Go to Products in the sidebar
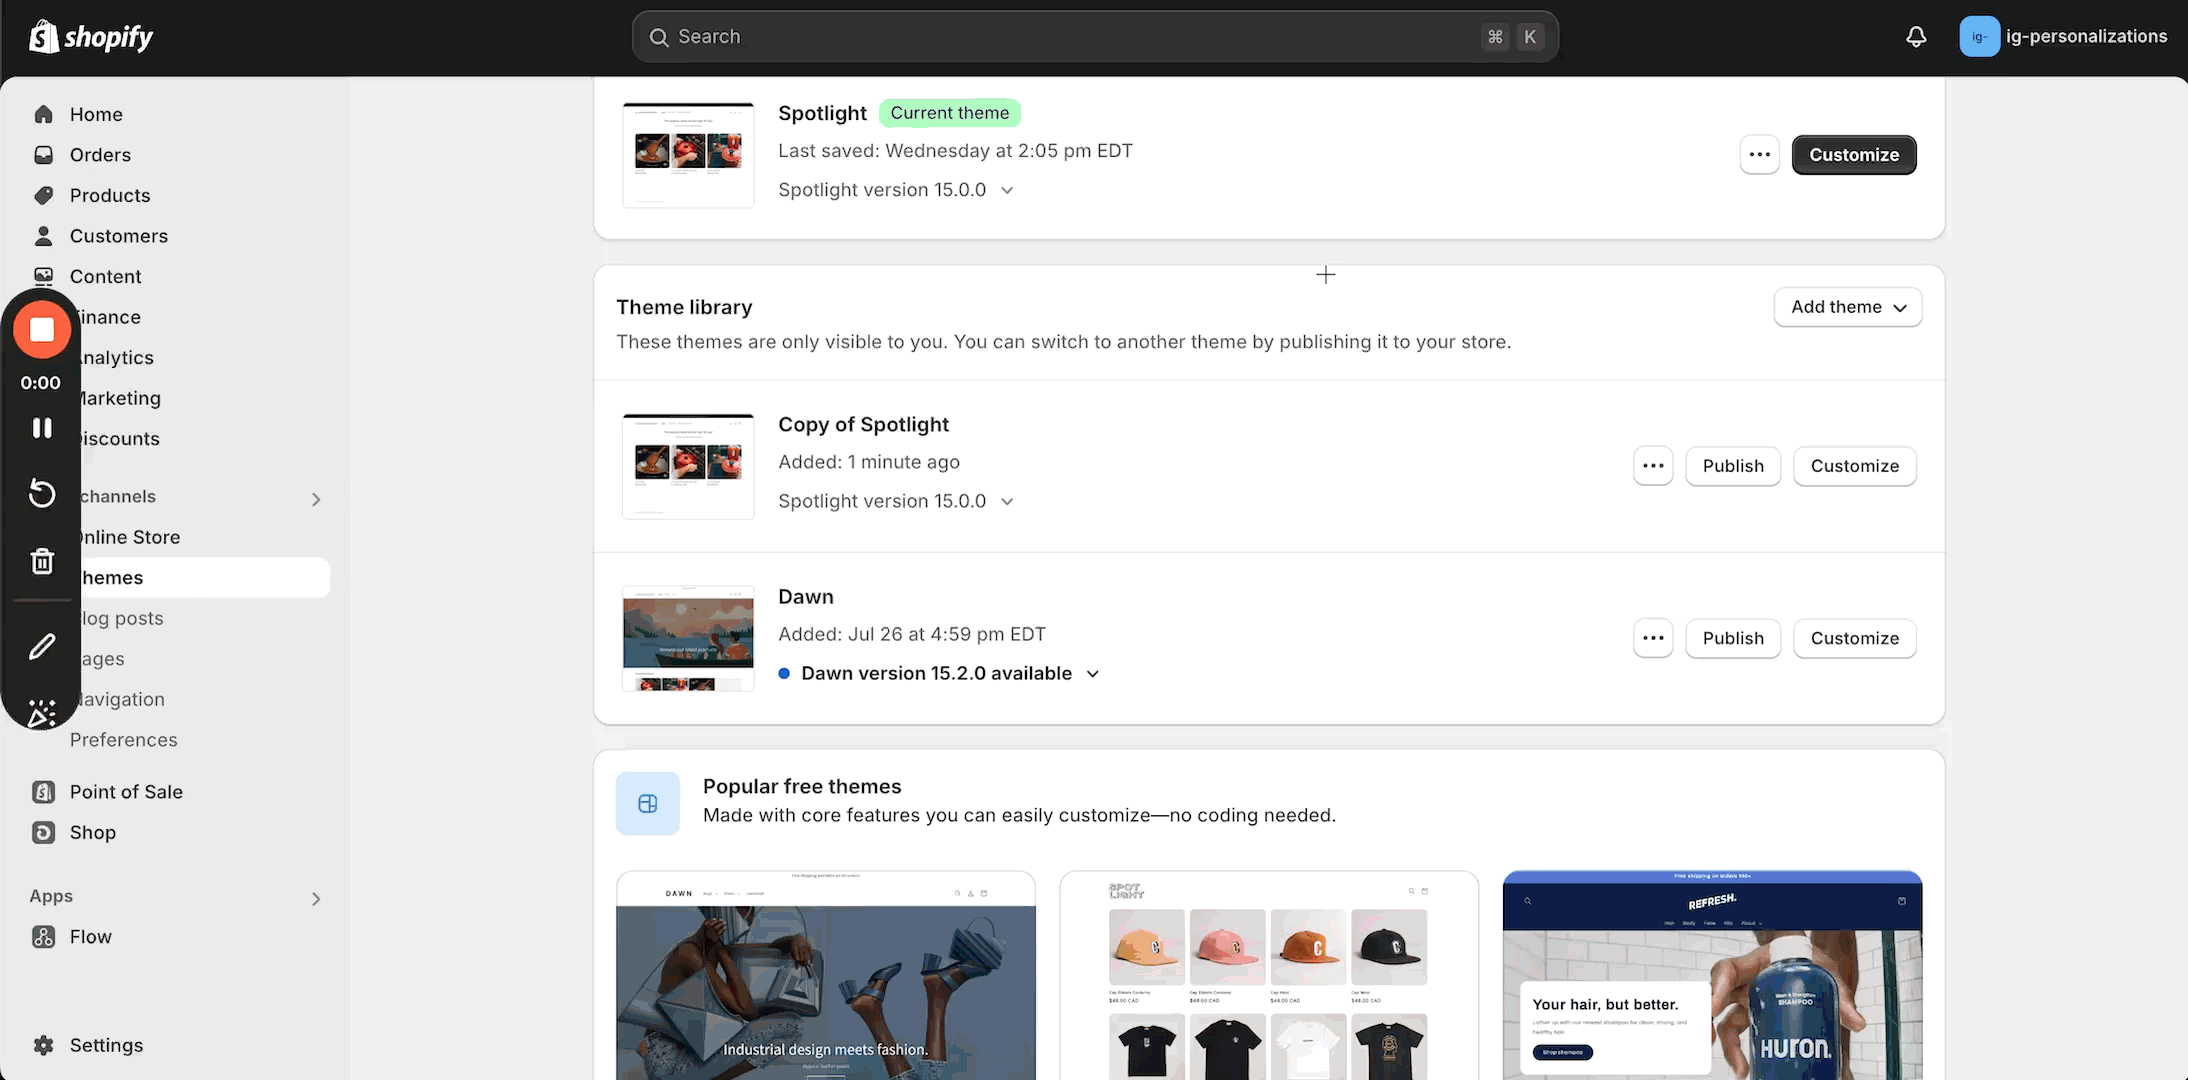The image size is (2188, 1080). click(110, 196)
